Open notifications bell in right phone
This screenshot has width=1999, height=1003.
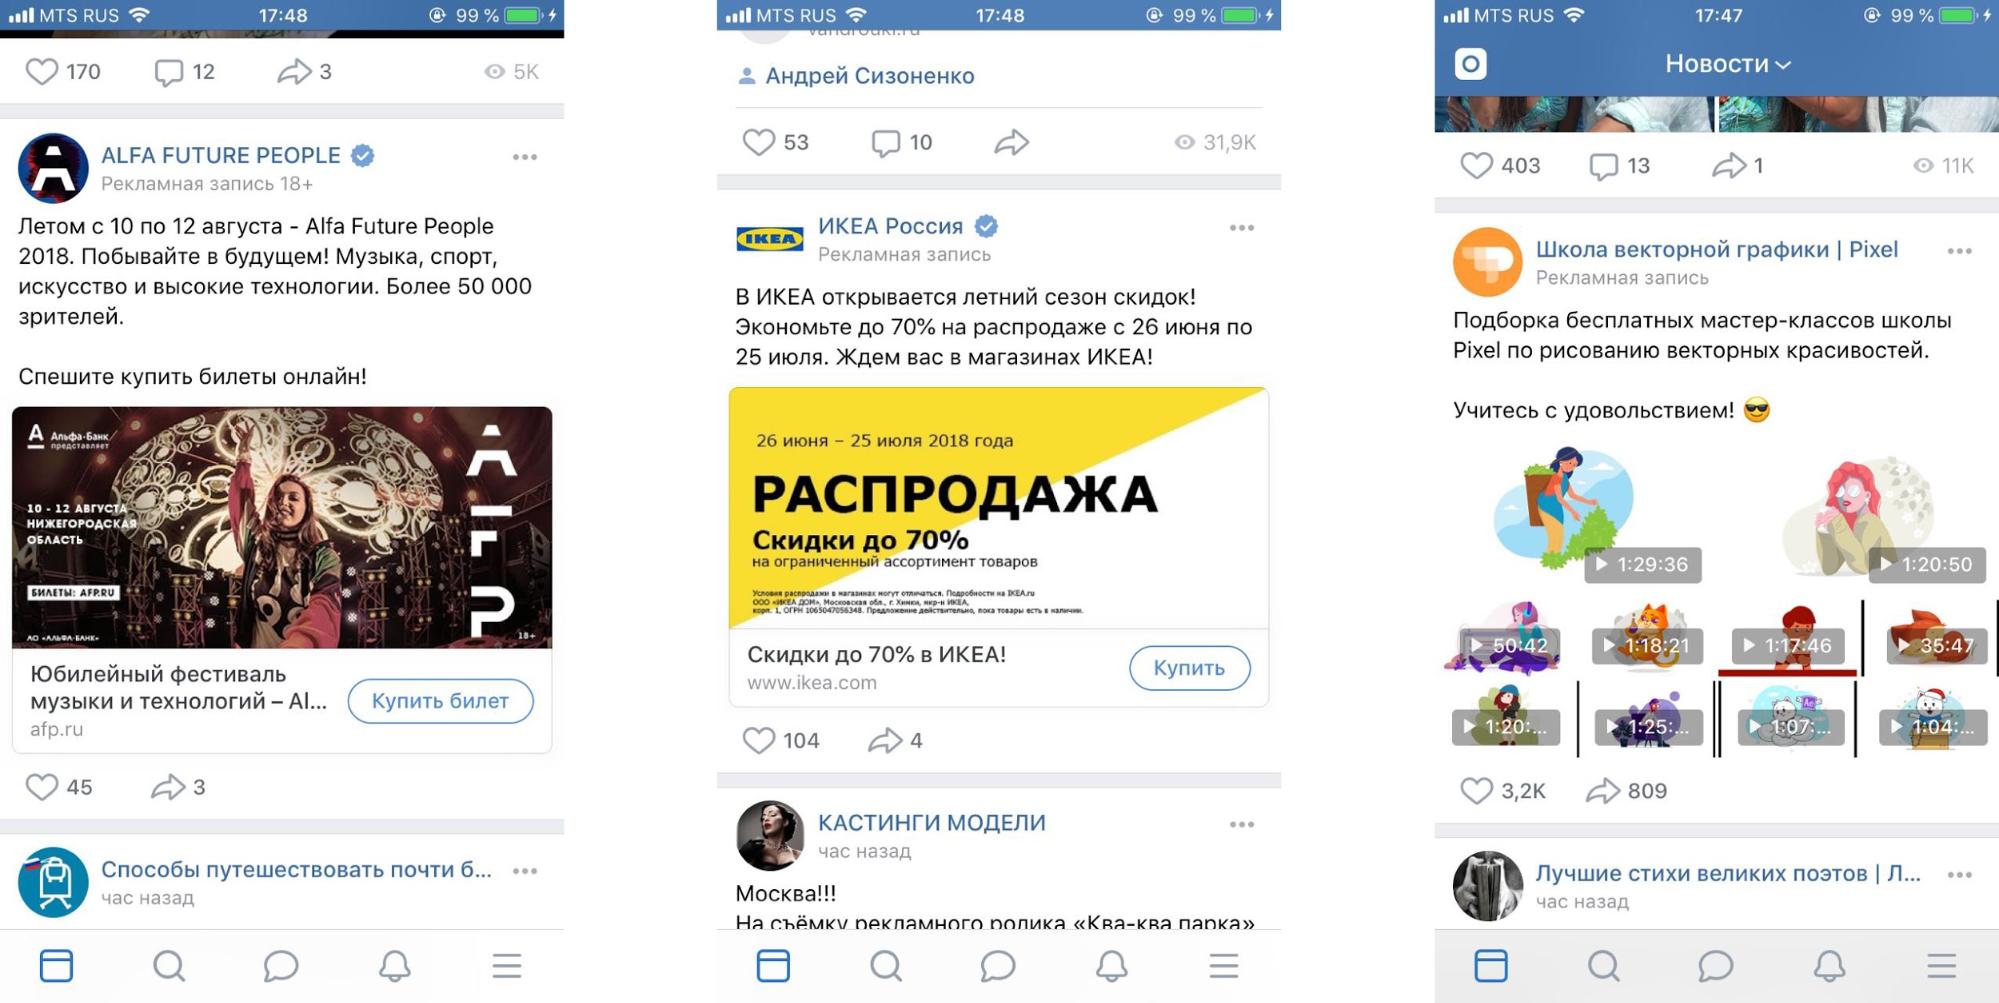(x=1829, y=966)
